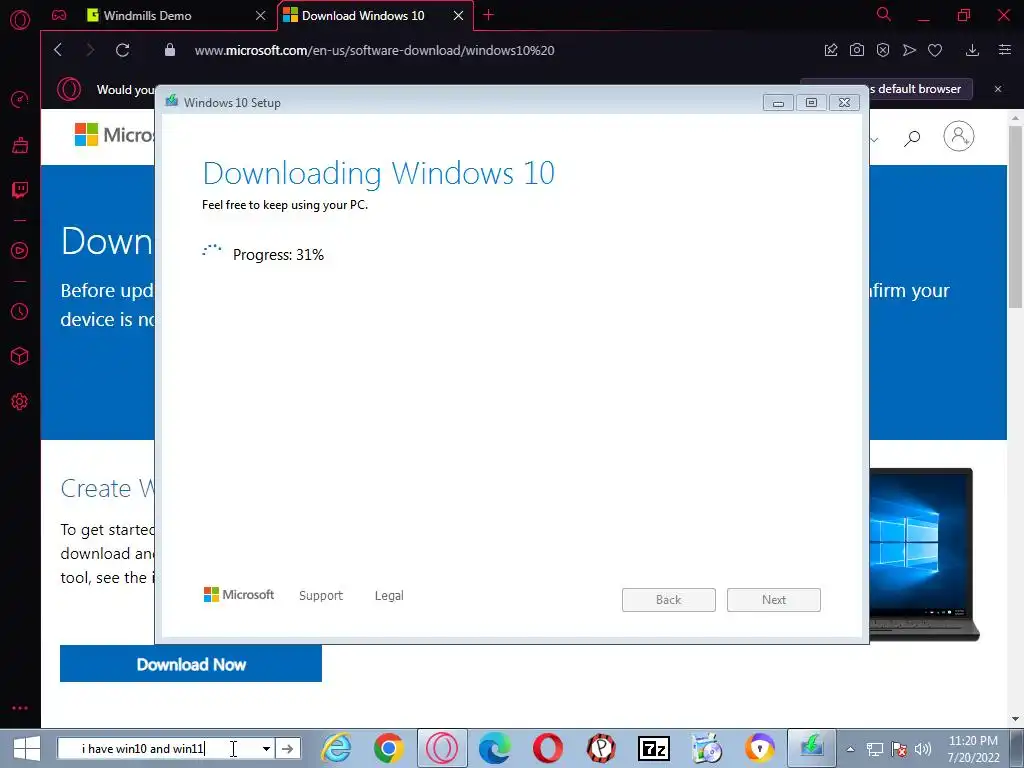Image resolution: width=1024 pixels, height=768 pixels.
Task: Open ad blocker shield icon
Action: click(x=883, y=50)
